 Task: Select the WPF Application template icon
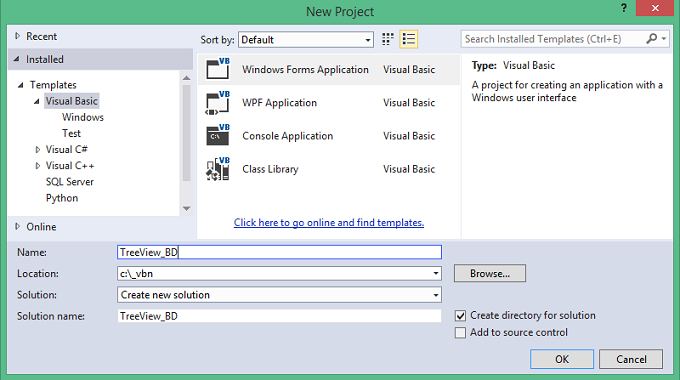click(x=218, y=103)
